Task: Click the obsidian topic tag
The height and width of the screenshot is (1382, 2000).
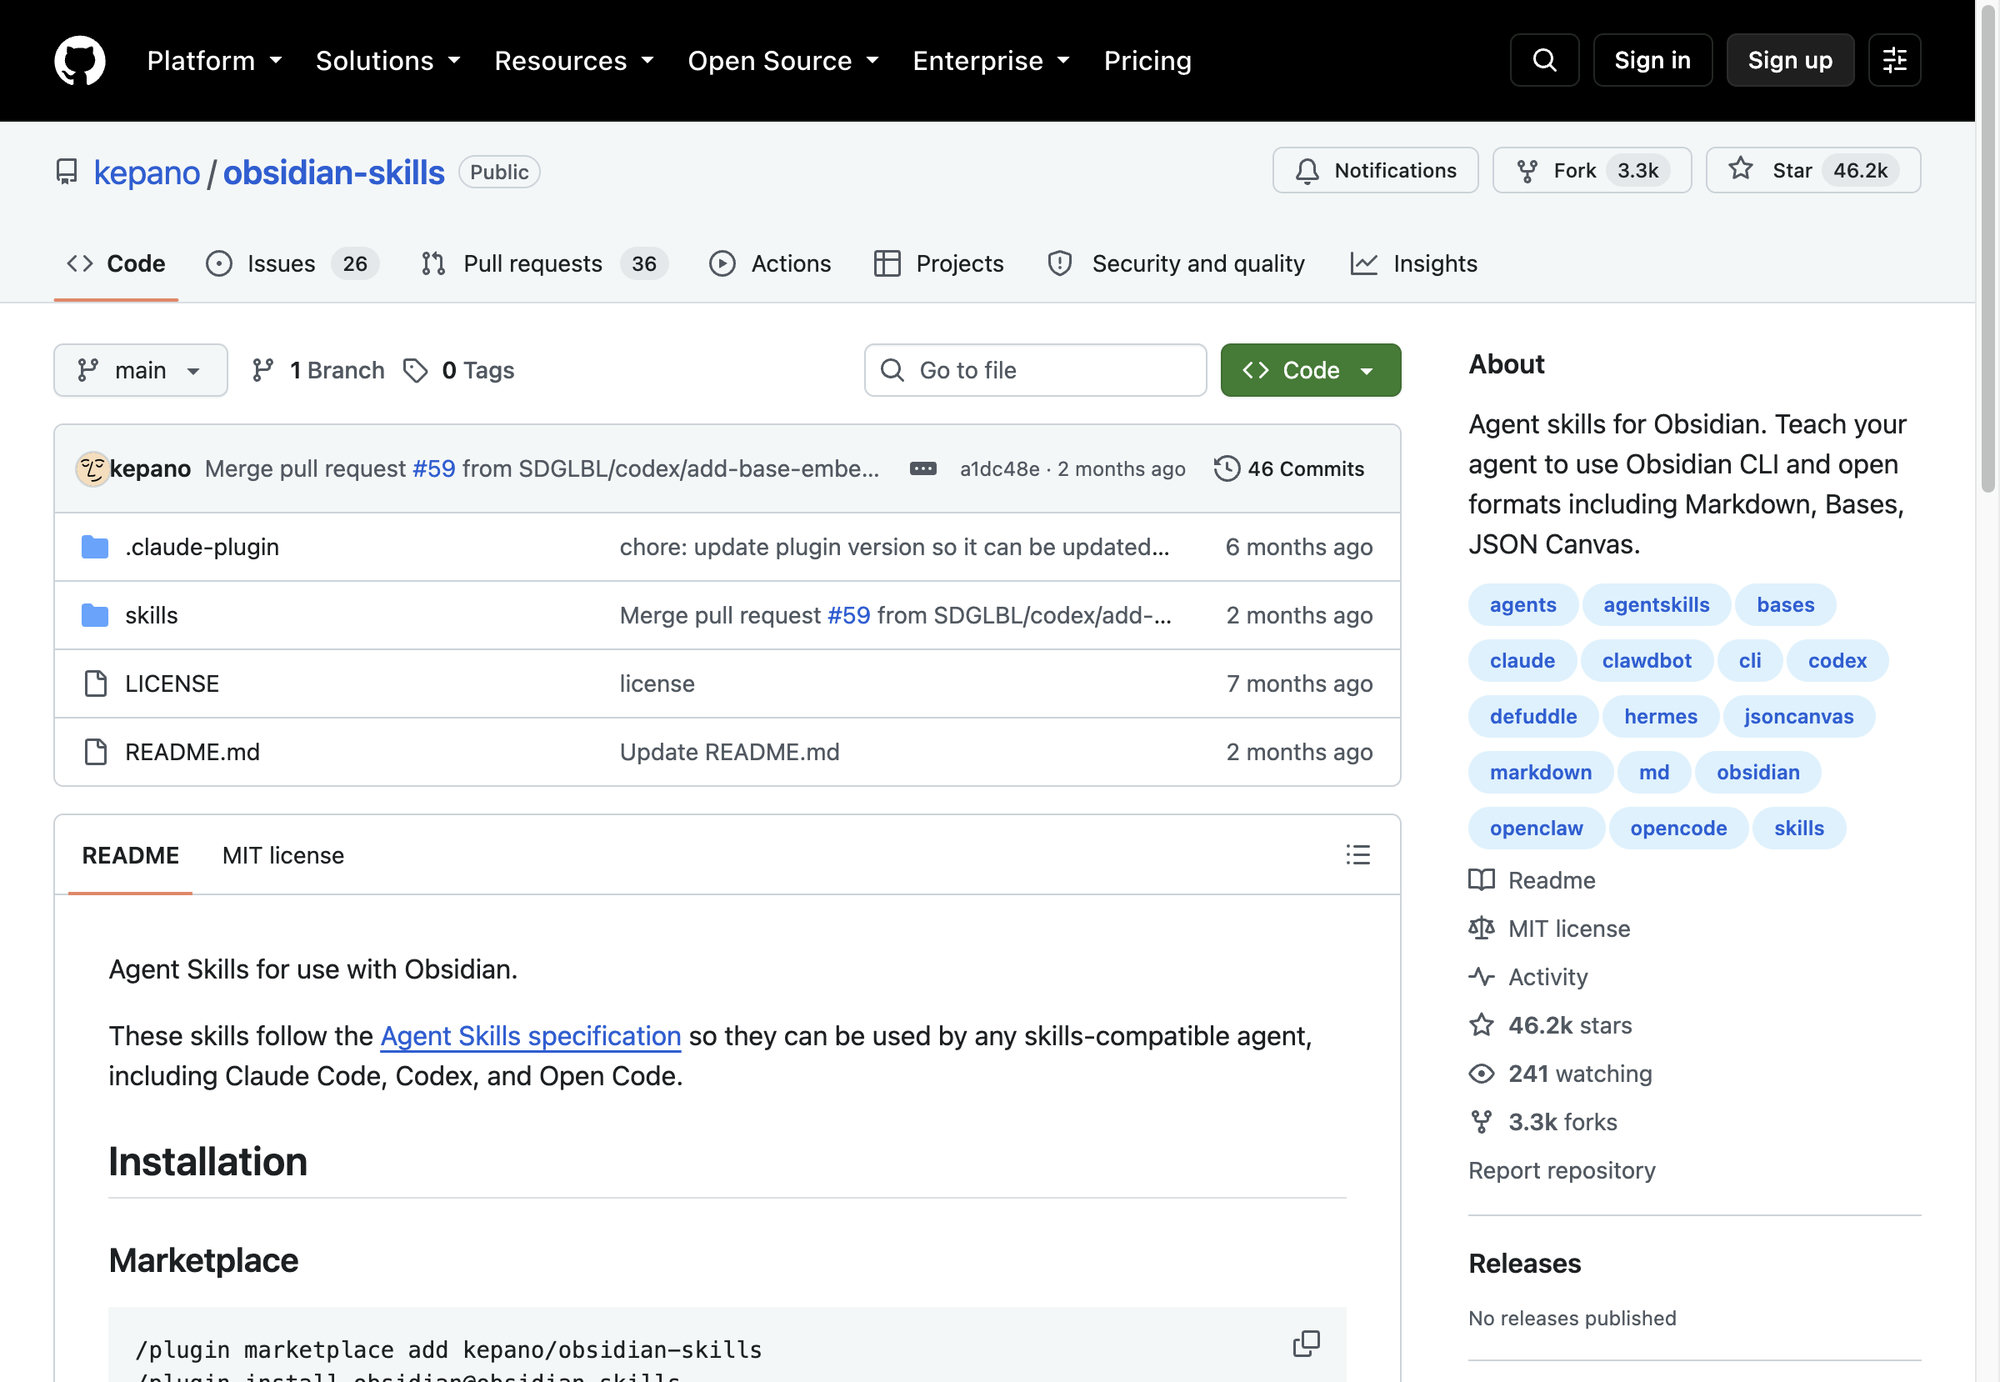Action: (1758, 773)
